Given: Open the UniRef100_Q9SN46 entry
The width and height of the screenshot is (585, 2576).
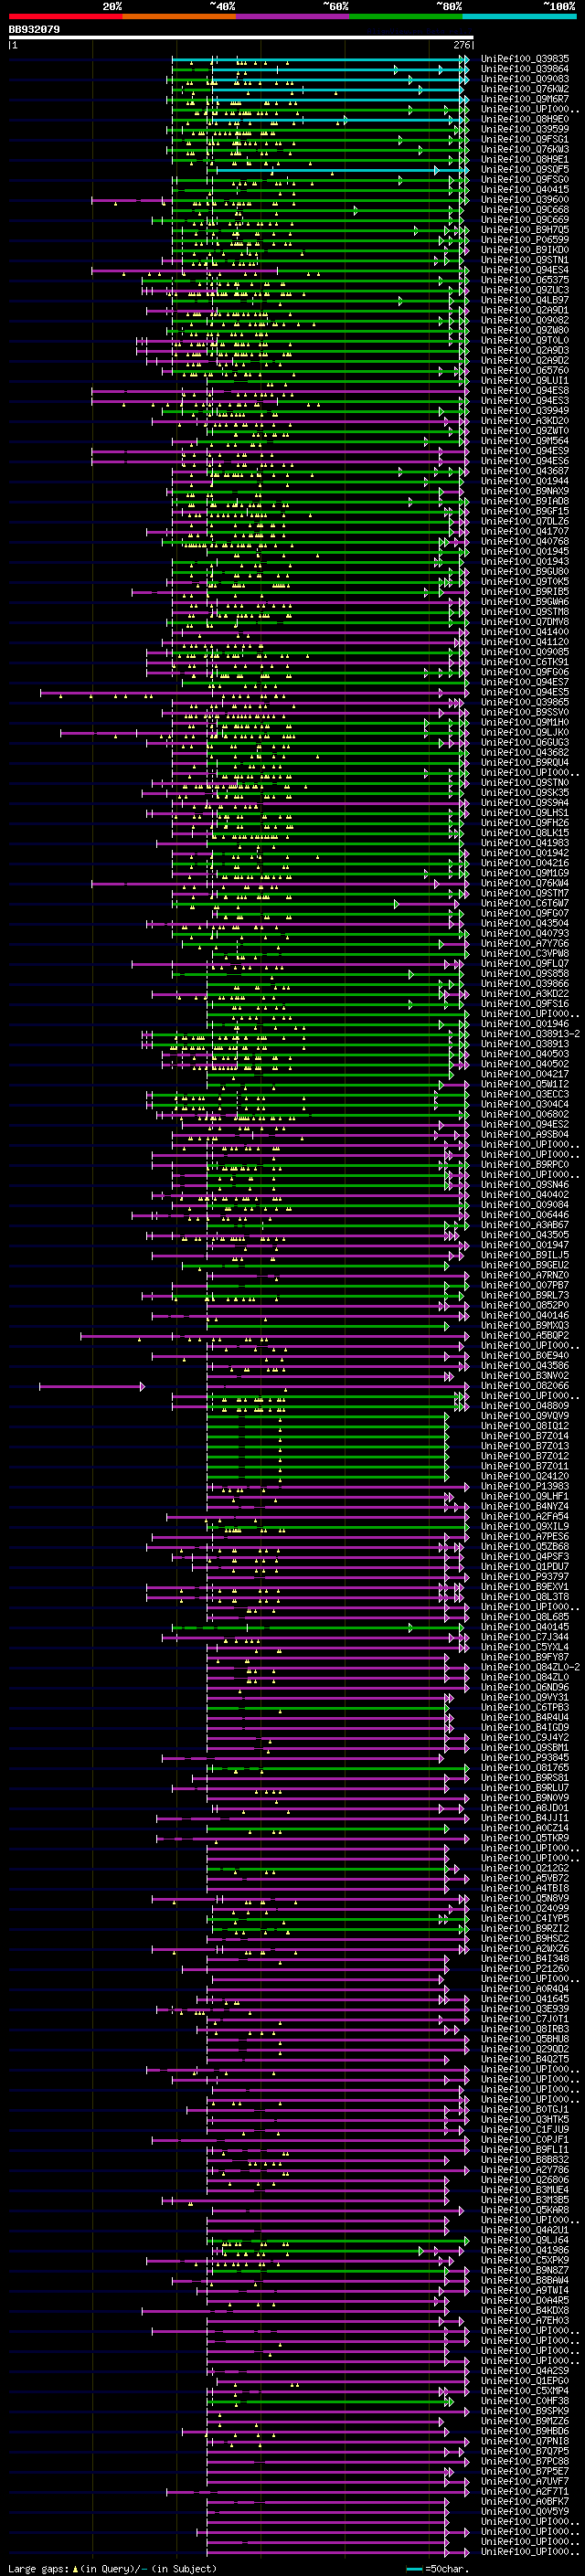Looking at the screenshot, I should (525, 1185).
